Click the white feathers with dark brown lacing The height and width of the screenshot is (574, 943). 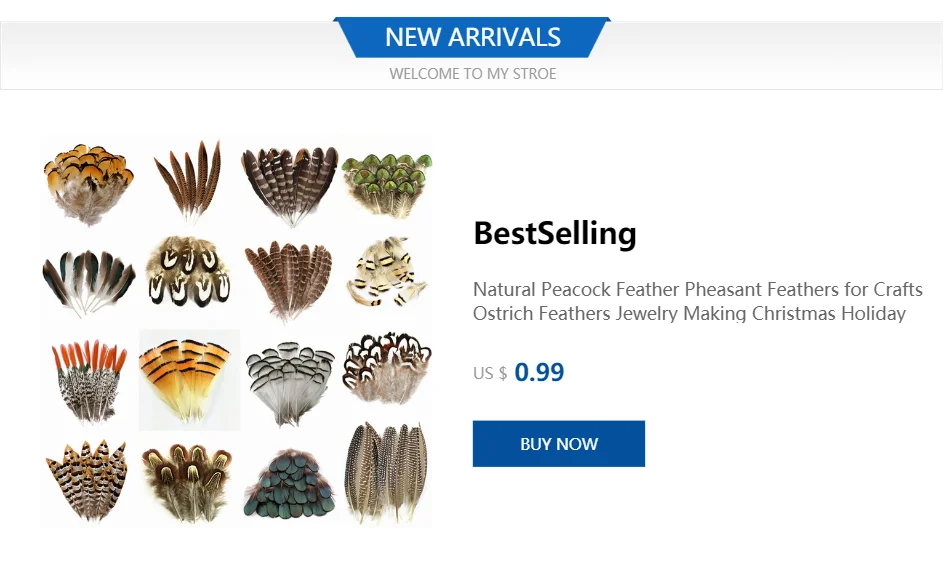click(387, 368)
